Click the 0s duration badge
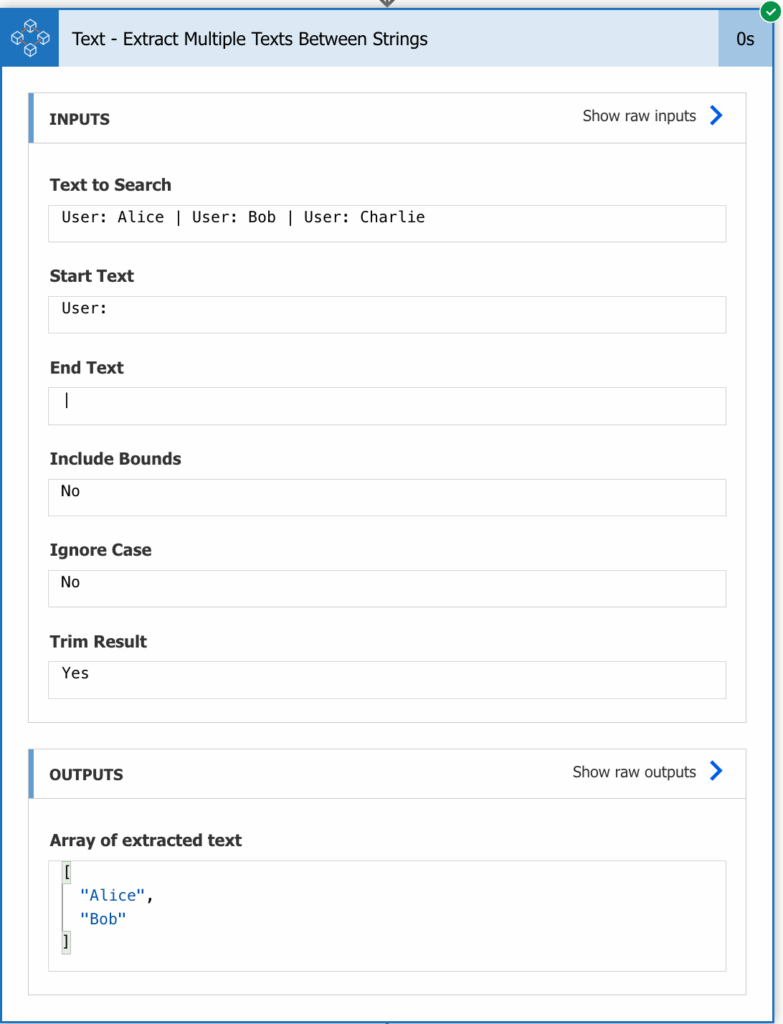The height and width of the screenshot is (1024, 783). pos(745,39)
